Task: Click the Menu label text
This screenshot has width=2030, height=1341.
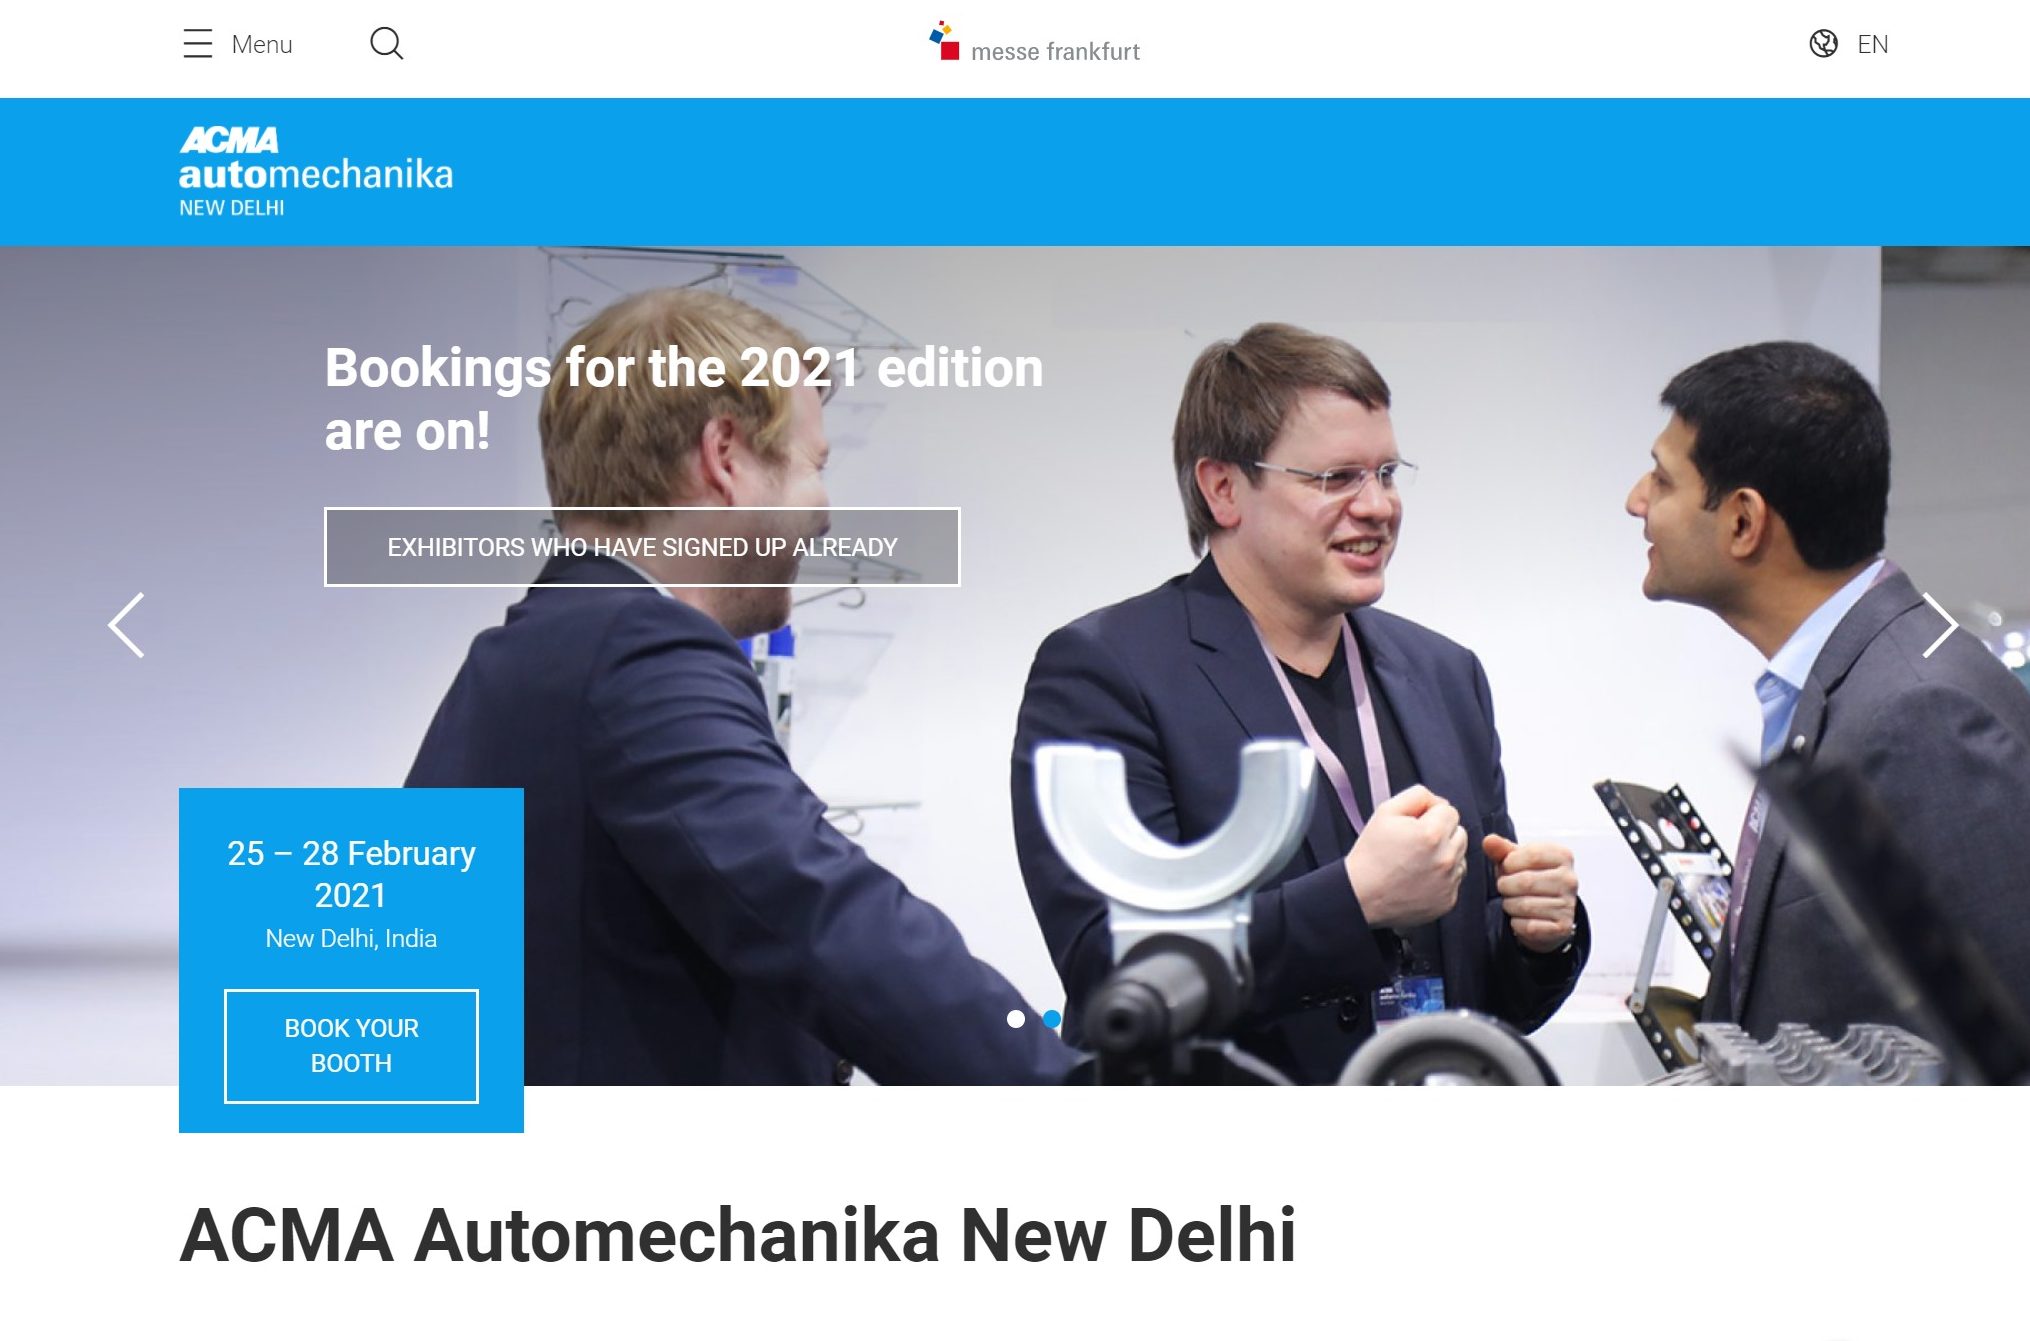Action: tap(262, 44)
